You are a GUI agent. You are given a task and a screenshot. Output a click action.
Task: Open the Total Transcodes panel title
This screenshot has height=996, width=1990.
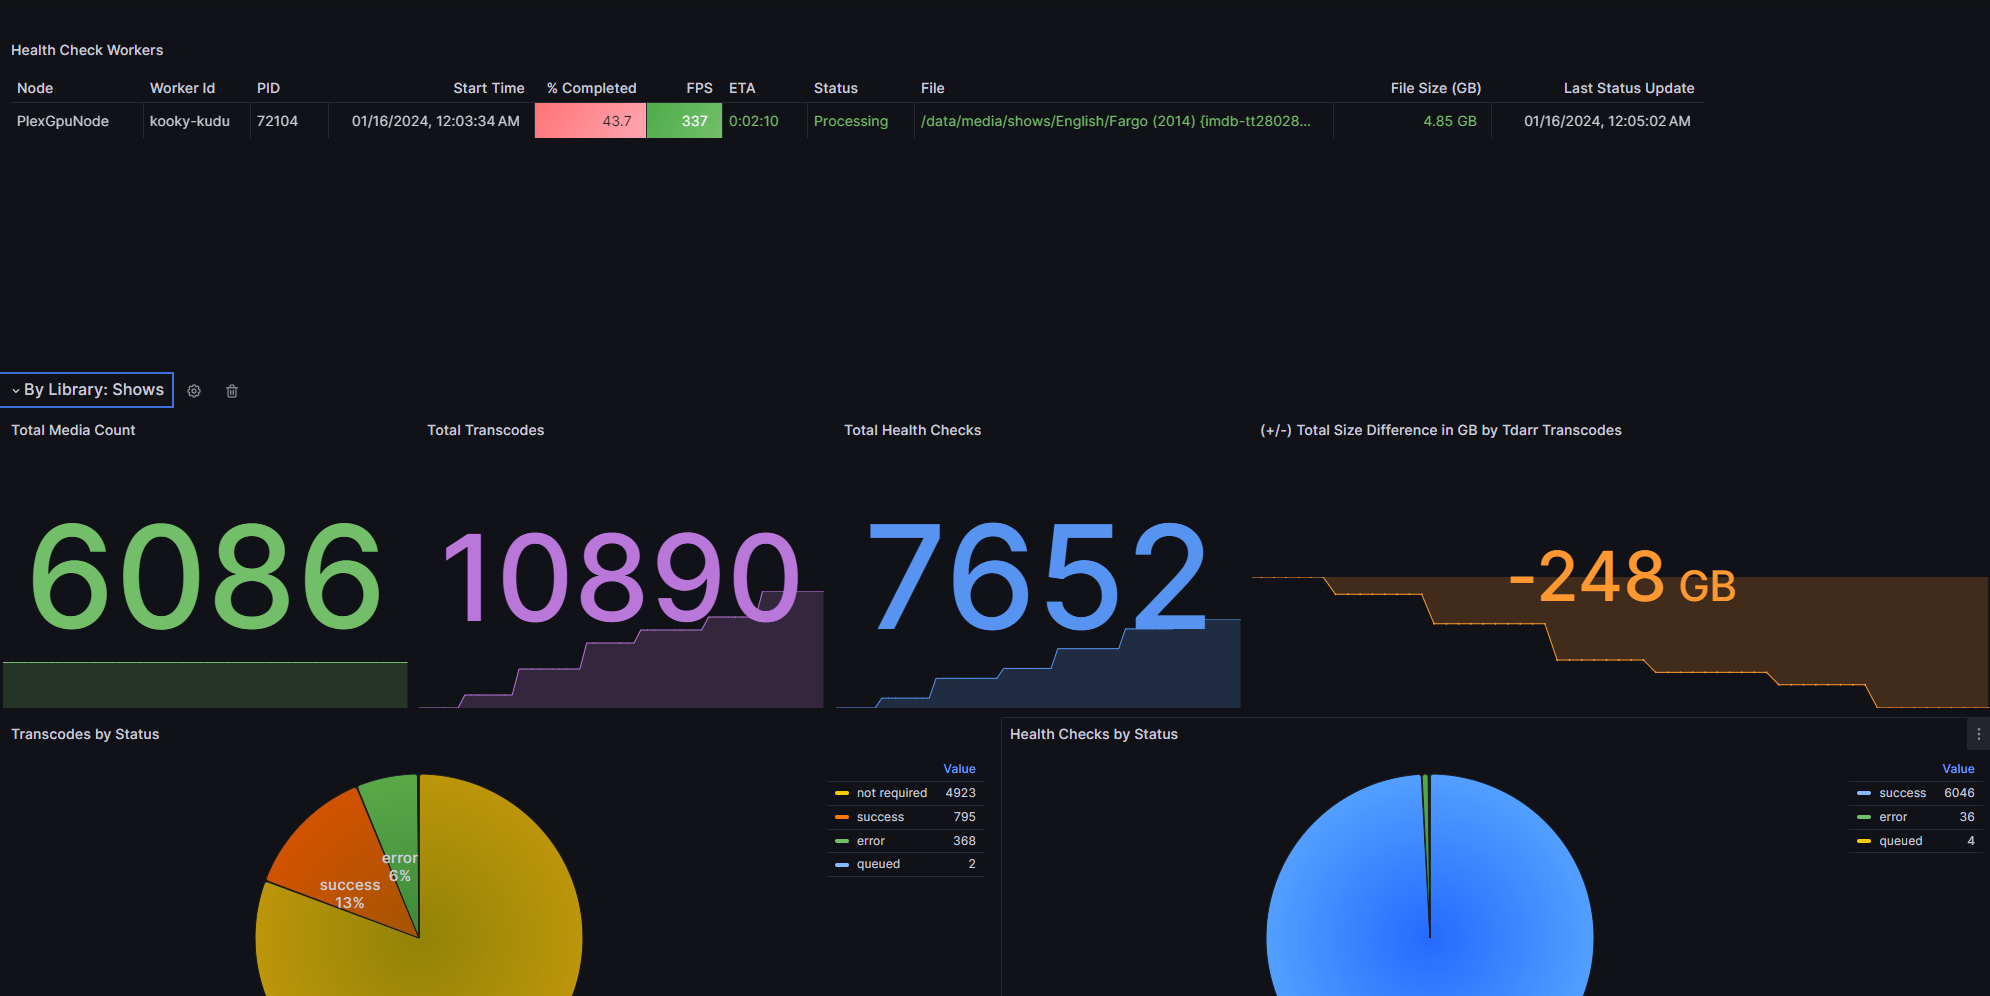click(x=486, y=430)
